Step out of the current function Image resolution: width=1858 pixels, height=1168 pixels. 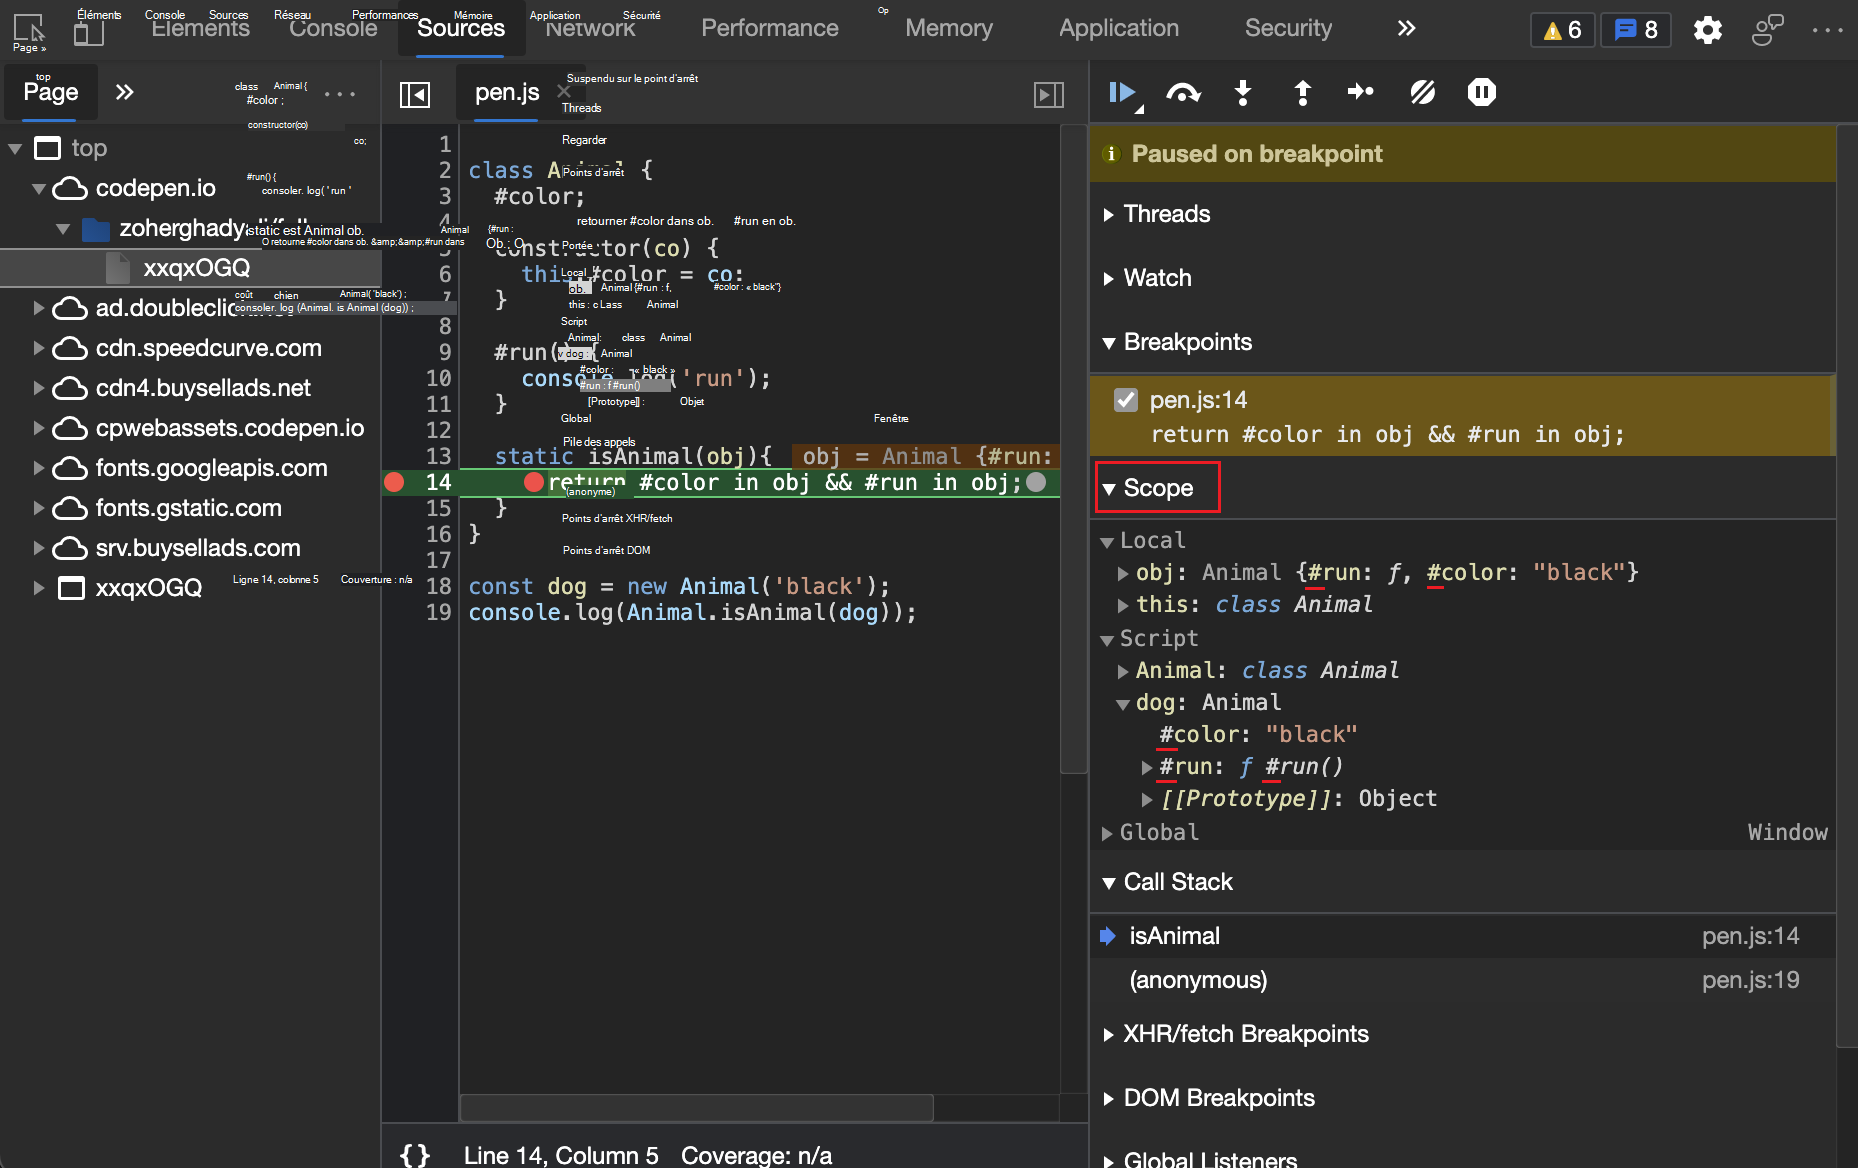(1302, 92)
